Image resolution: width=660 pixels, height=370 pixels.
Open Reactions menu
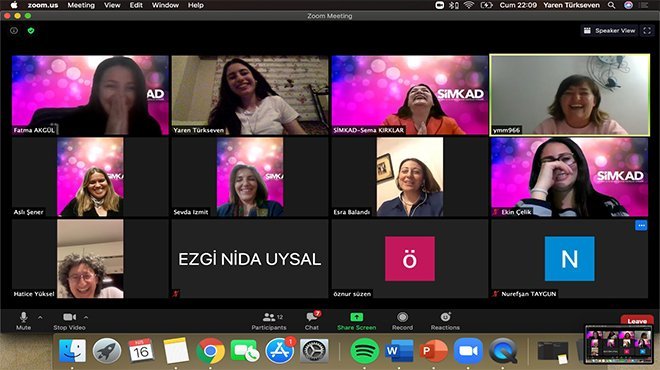pyautogui.click(x=445, y=321)
